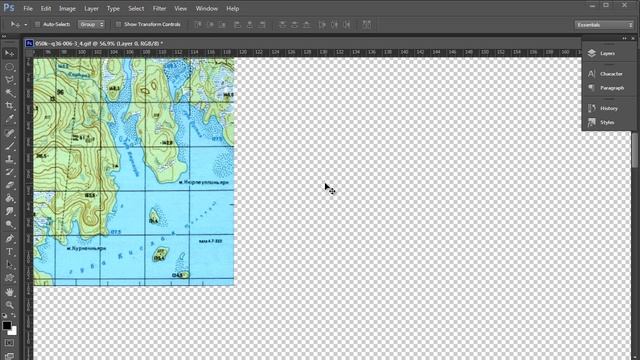
Task: Select the Brush tool
Action: (9, 146)
